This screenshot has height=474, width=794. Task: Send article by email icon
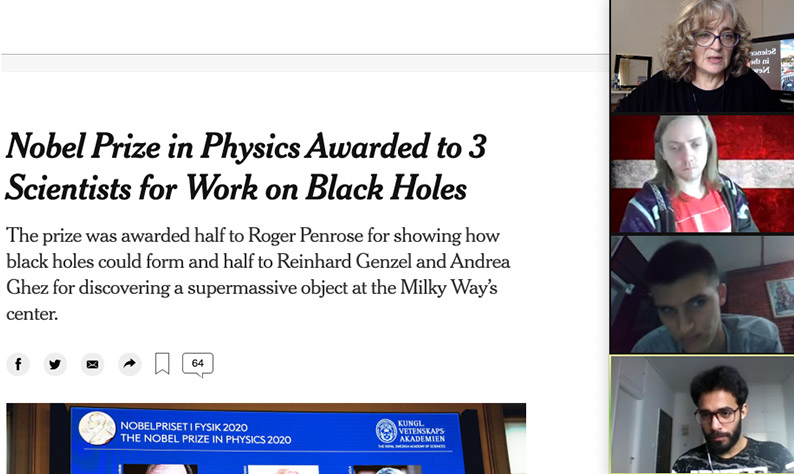[x=92, y=364]
